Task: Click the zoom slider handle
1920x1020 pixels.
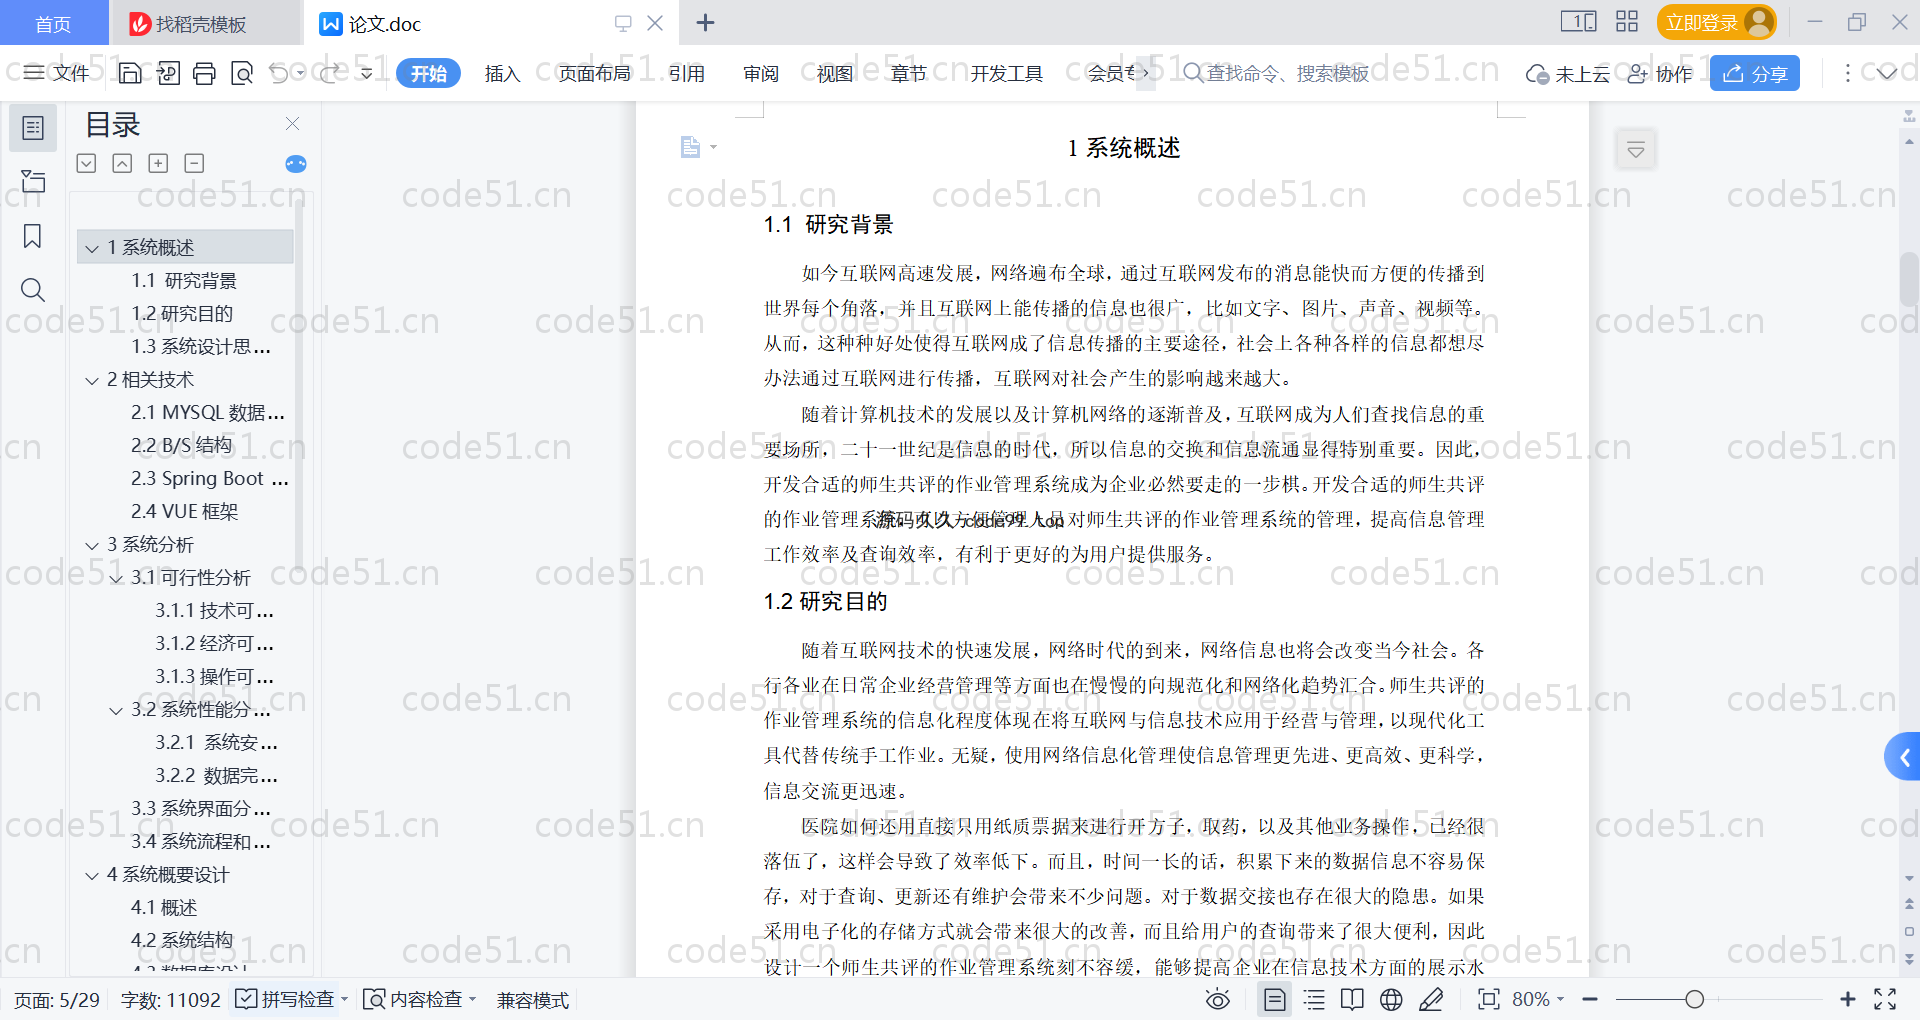Action: [1694, 999]
